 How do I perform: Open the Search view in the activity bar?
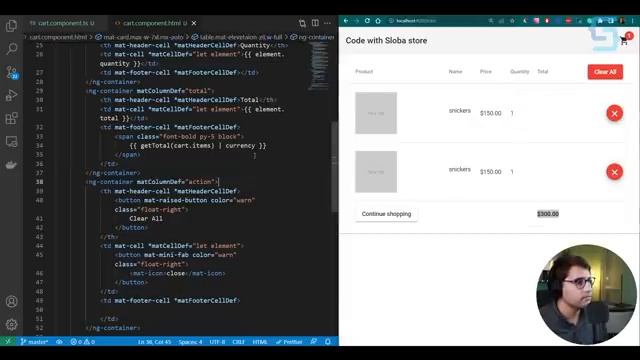[x=11, y=49]
